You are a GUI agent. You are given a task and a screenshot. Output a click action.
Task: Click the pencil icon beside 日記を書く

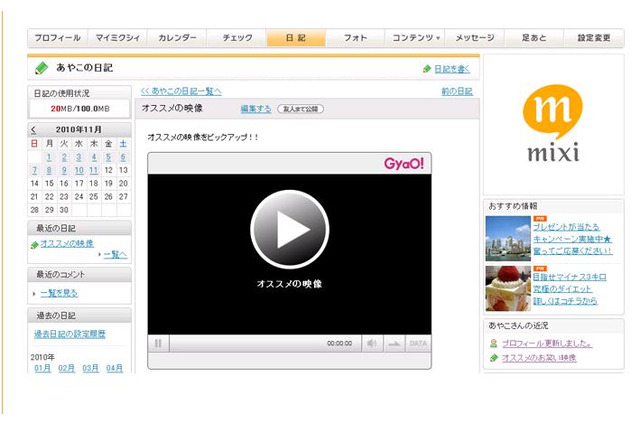pos(427,69)
